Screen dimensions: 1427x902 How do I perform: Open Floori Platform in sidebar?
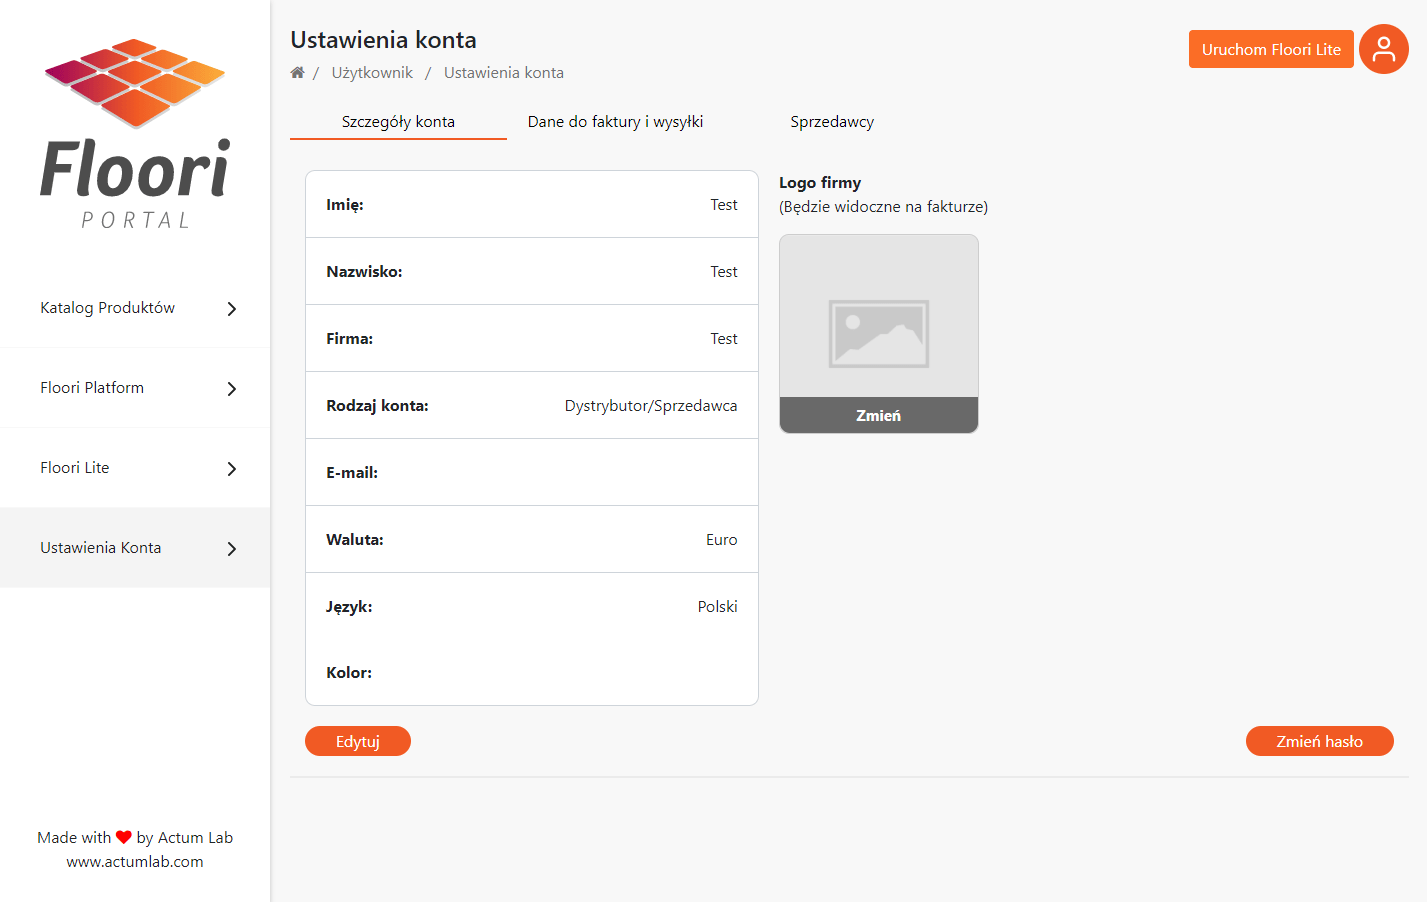click(x=135, y=388)
